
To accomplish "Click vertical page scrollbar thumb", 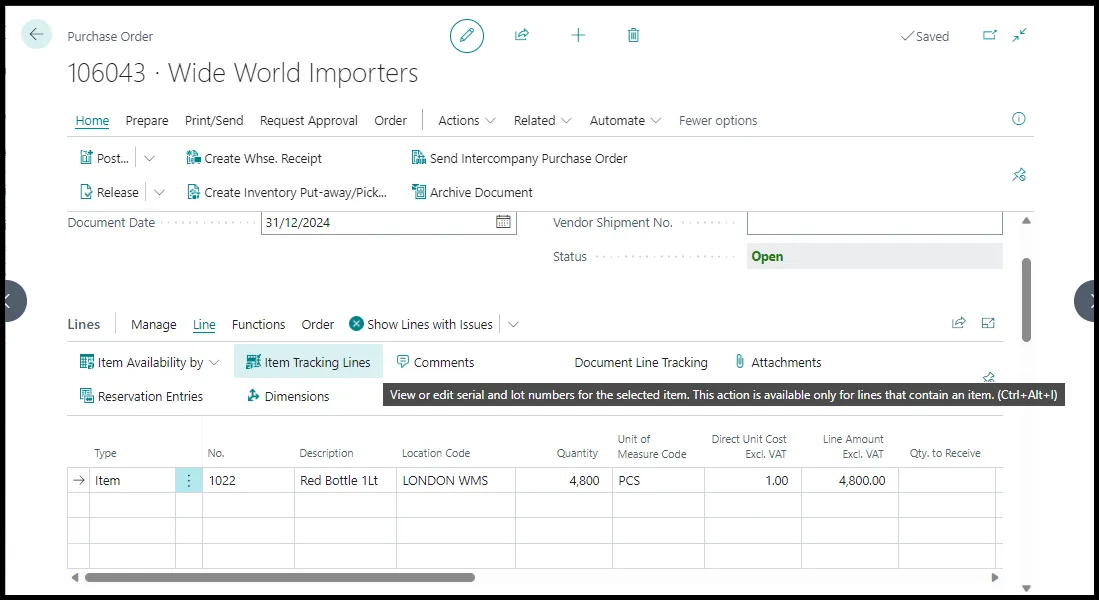I will (1026, 300).
